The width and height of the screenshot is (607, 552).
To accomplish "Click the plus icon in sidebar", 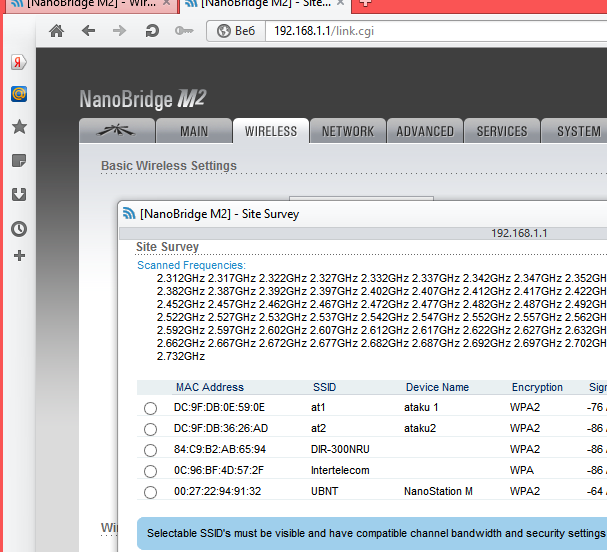I will (19, 255).
